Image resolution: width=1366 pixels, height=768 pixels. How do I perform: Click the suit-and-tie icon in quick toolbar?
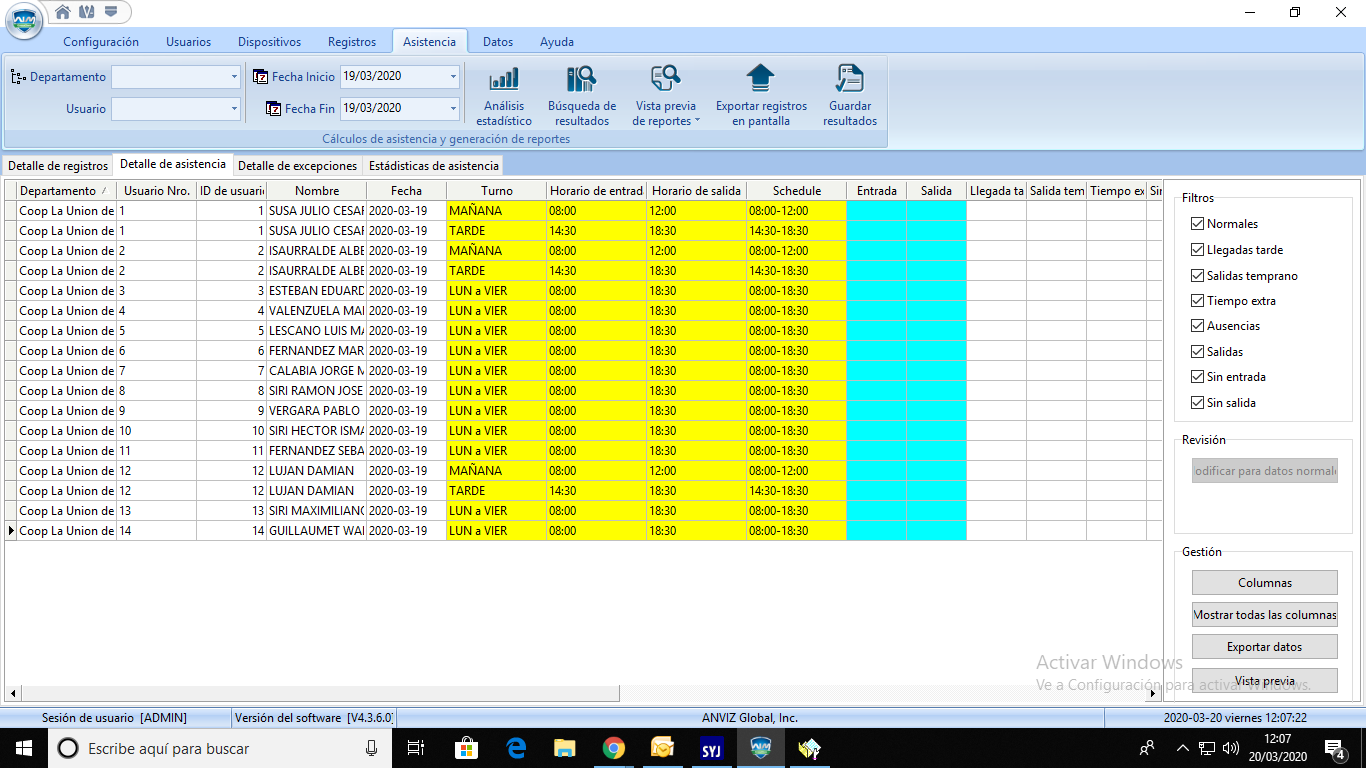[87, 12]
